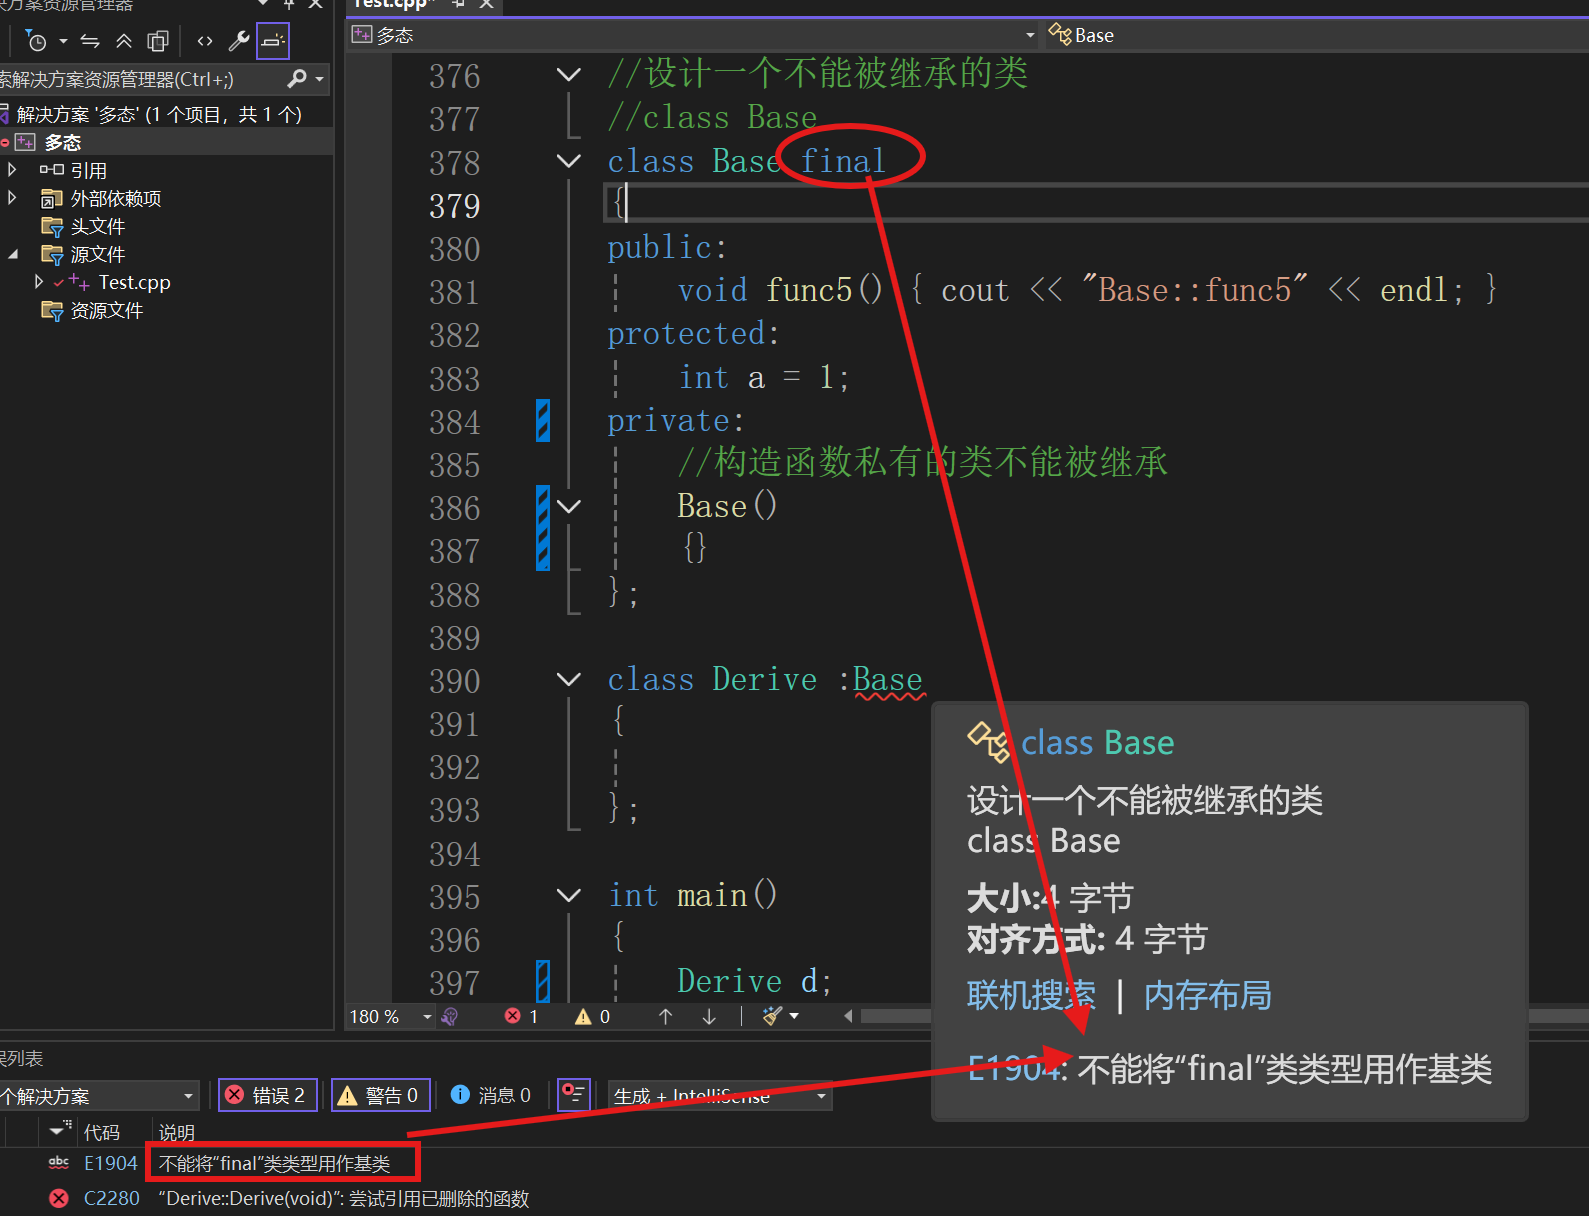This screenshot has width=1589, height=1216.
Task: Sort error list by 说明 column
Action: (177, 1132)
